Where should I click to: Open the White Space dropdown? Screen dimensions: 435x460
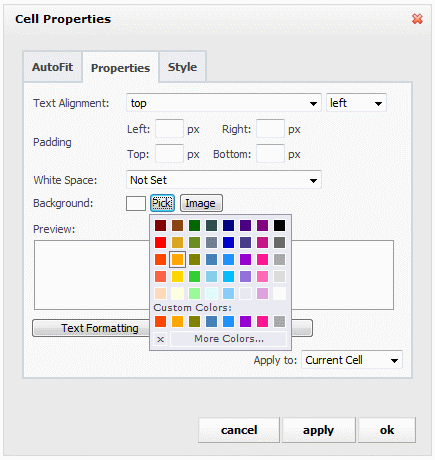coord(224,180)
